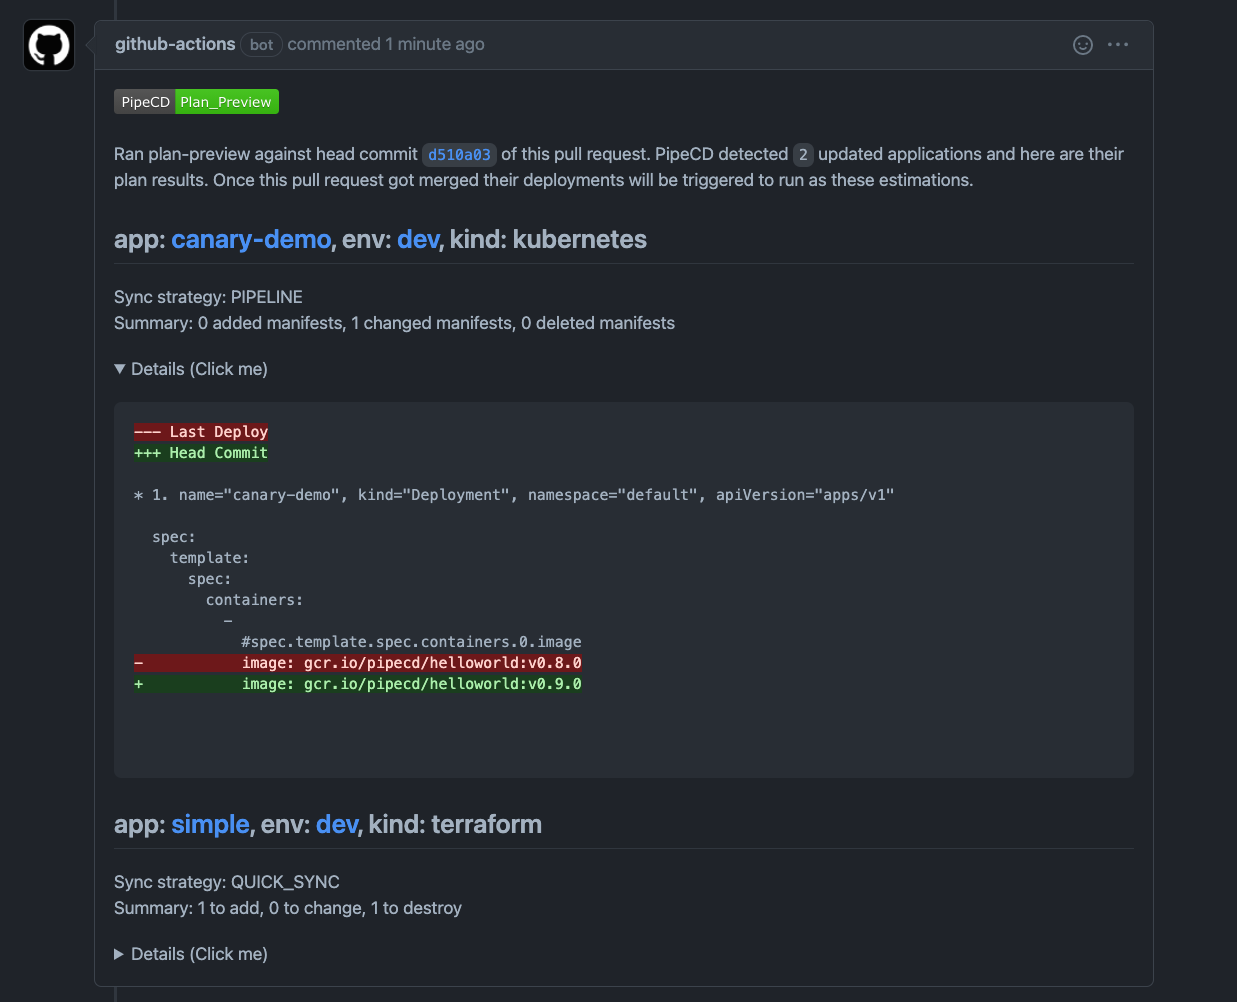
Task: Open the canary-demo application link
Action: point(251,240)
